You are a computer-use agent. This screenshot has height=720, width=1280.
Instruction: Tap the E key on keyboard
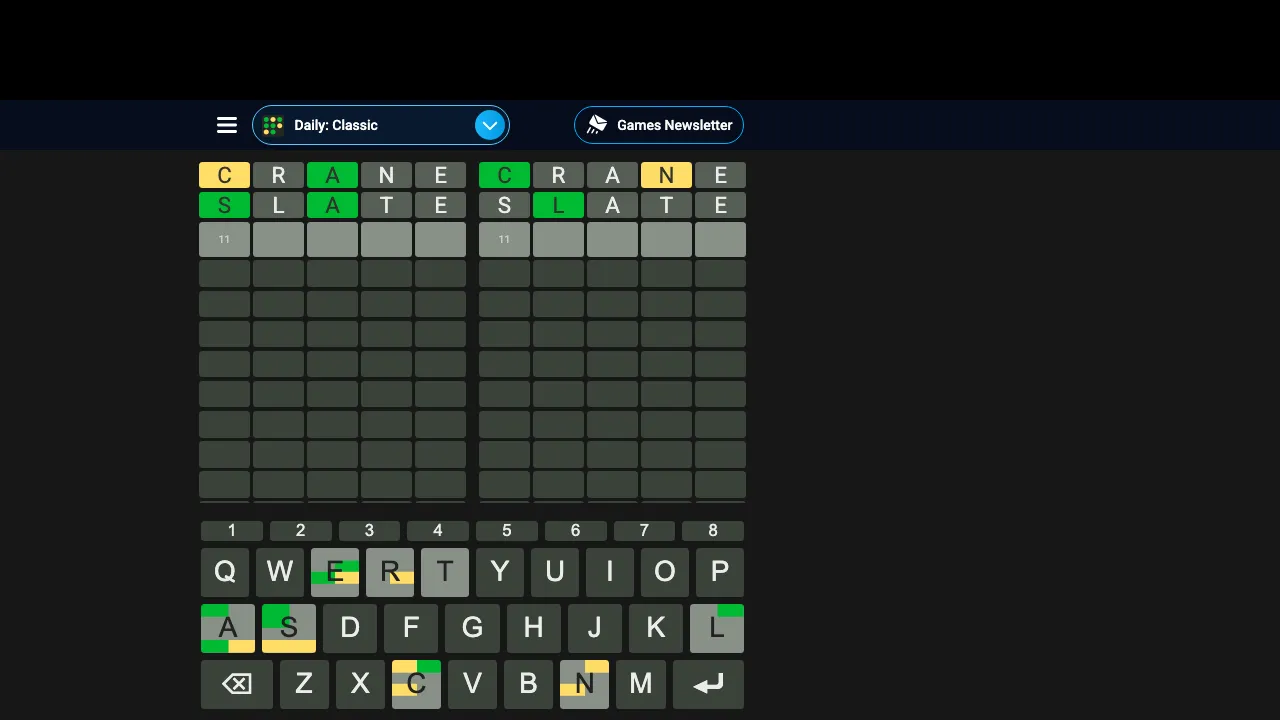335,572
